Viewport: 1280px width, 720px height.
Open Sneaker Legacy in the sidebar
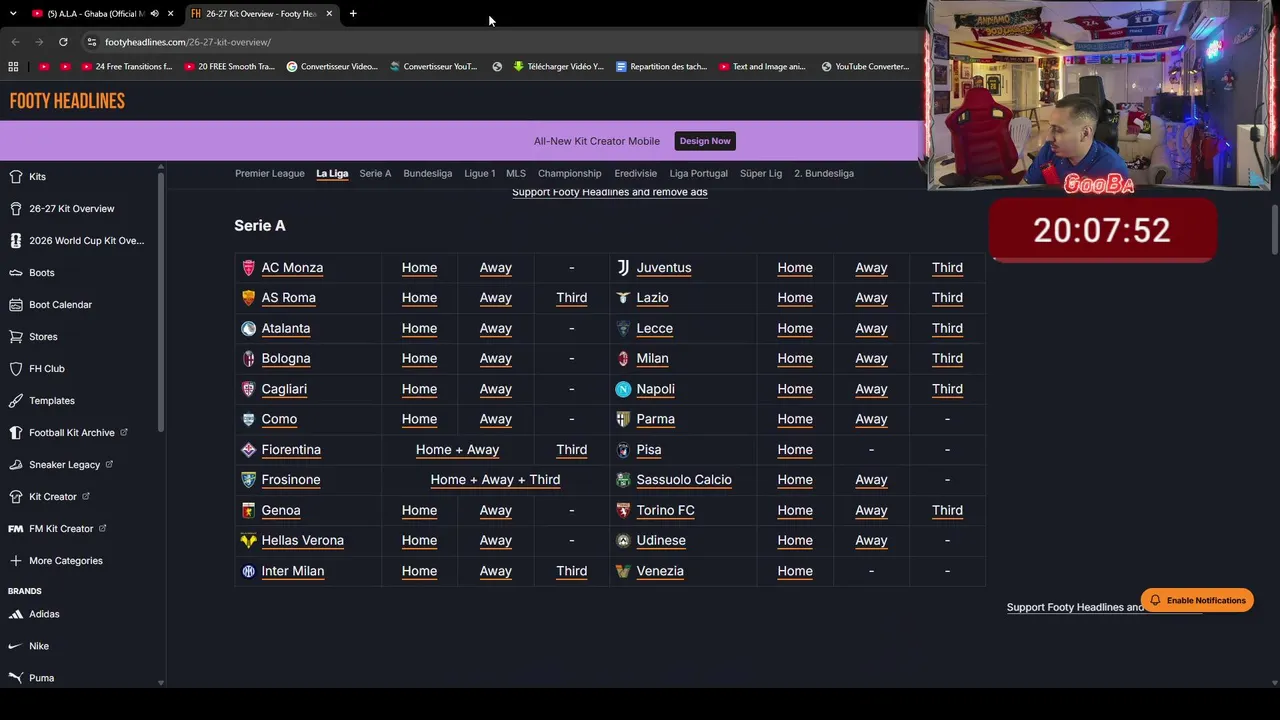pos(61,465)
